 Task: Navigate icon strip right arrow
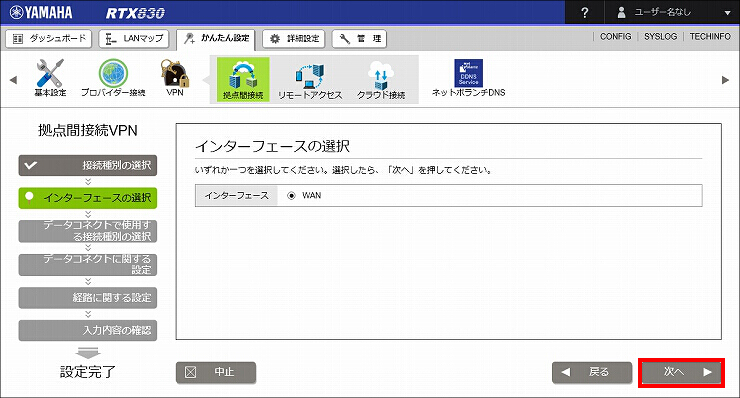(725, 80)
